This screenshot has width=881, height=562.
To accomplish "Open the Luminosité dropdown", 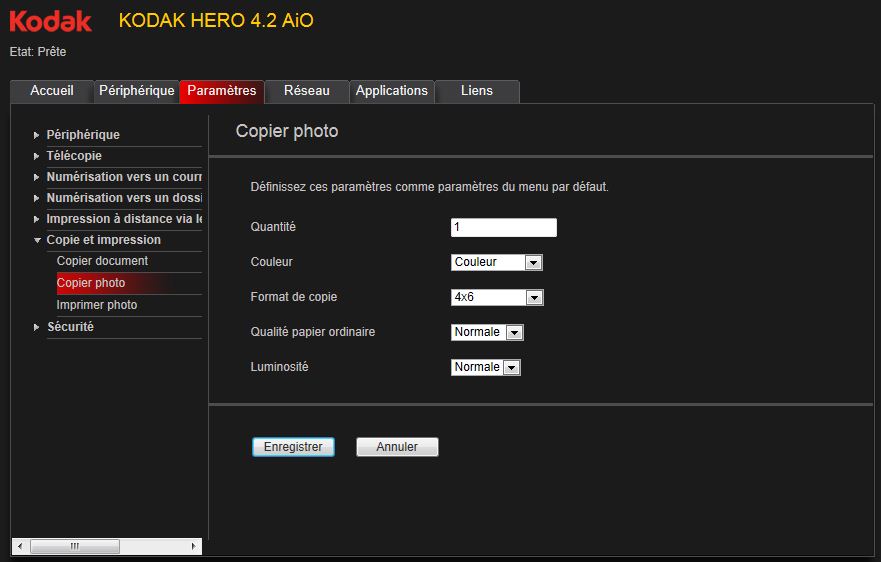I will [511, 367].
